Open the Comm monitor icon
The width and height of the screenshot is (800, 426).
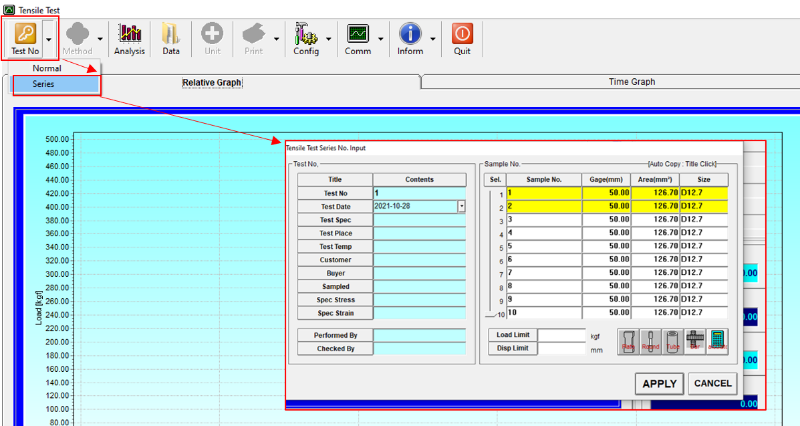pos(358,34)
